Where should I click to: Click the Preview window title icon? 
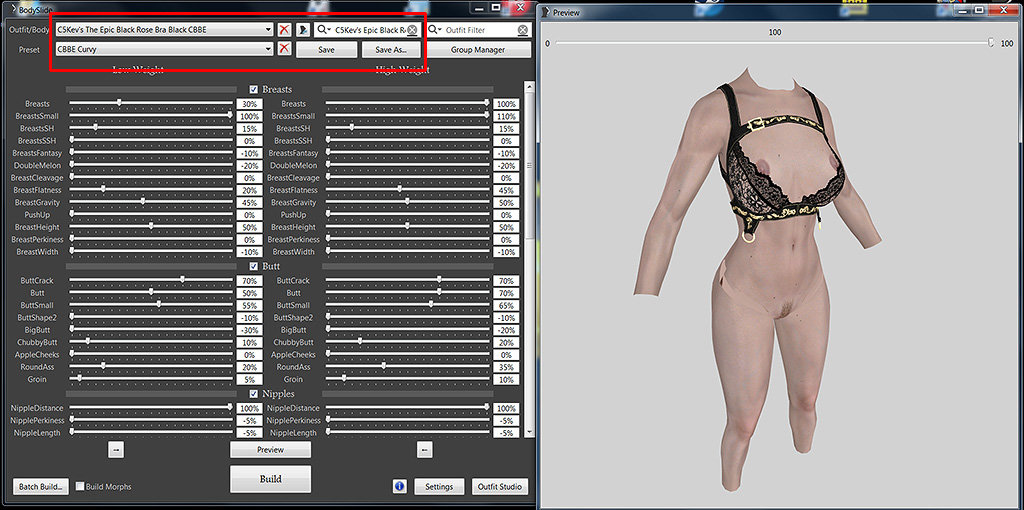coord(545,12)
